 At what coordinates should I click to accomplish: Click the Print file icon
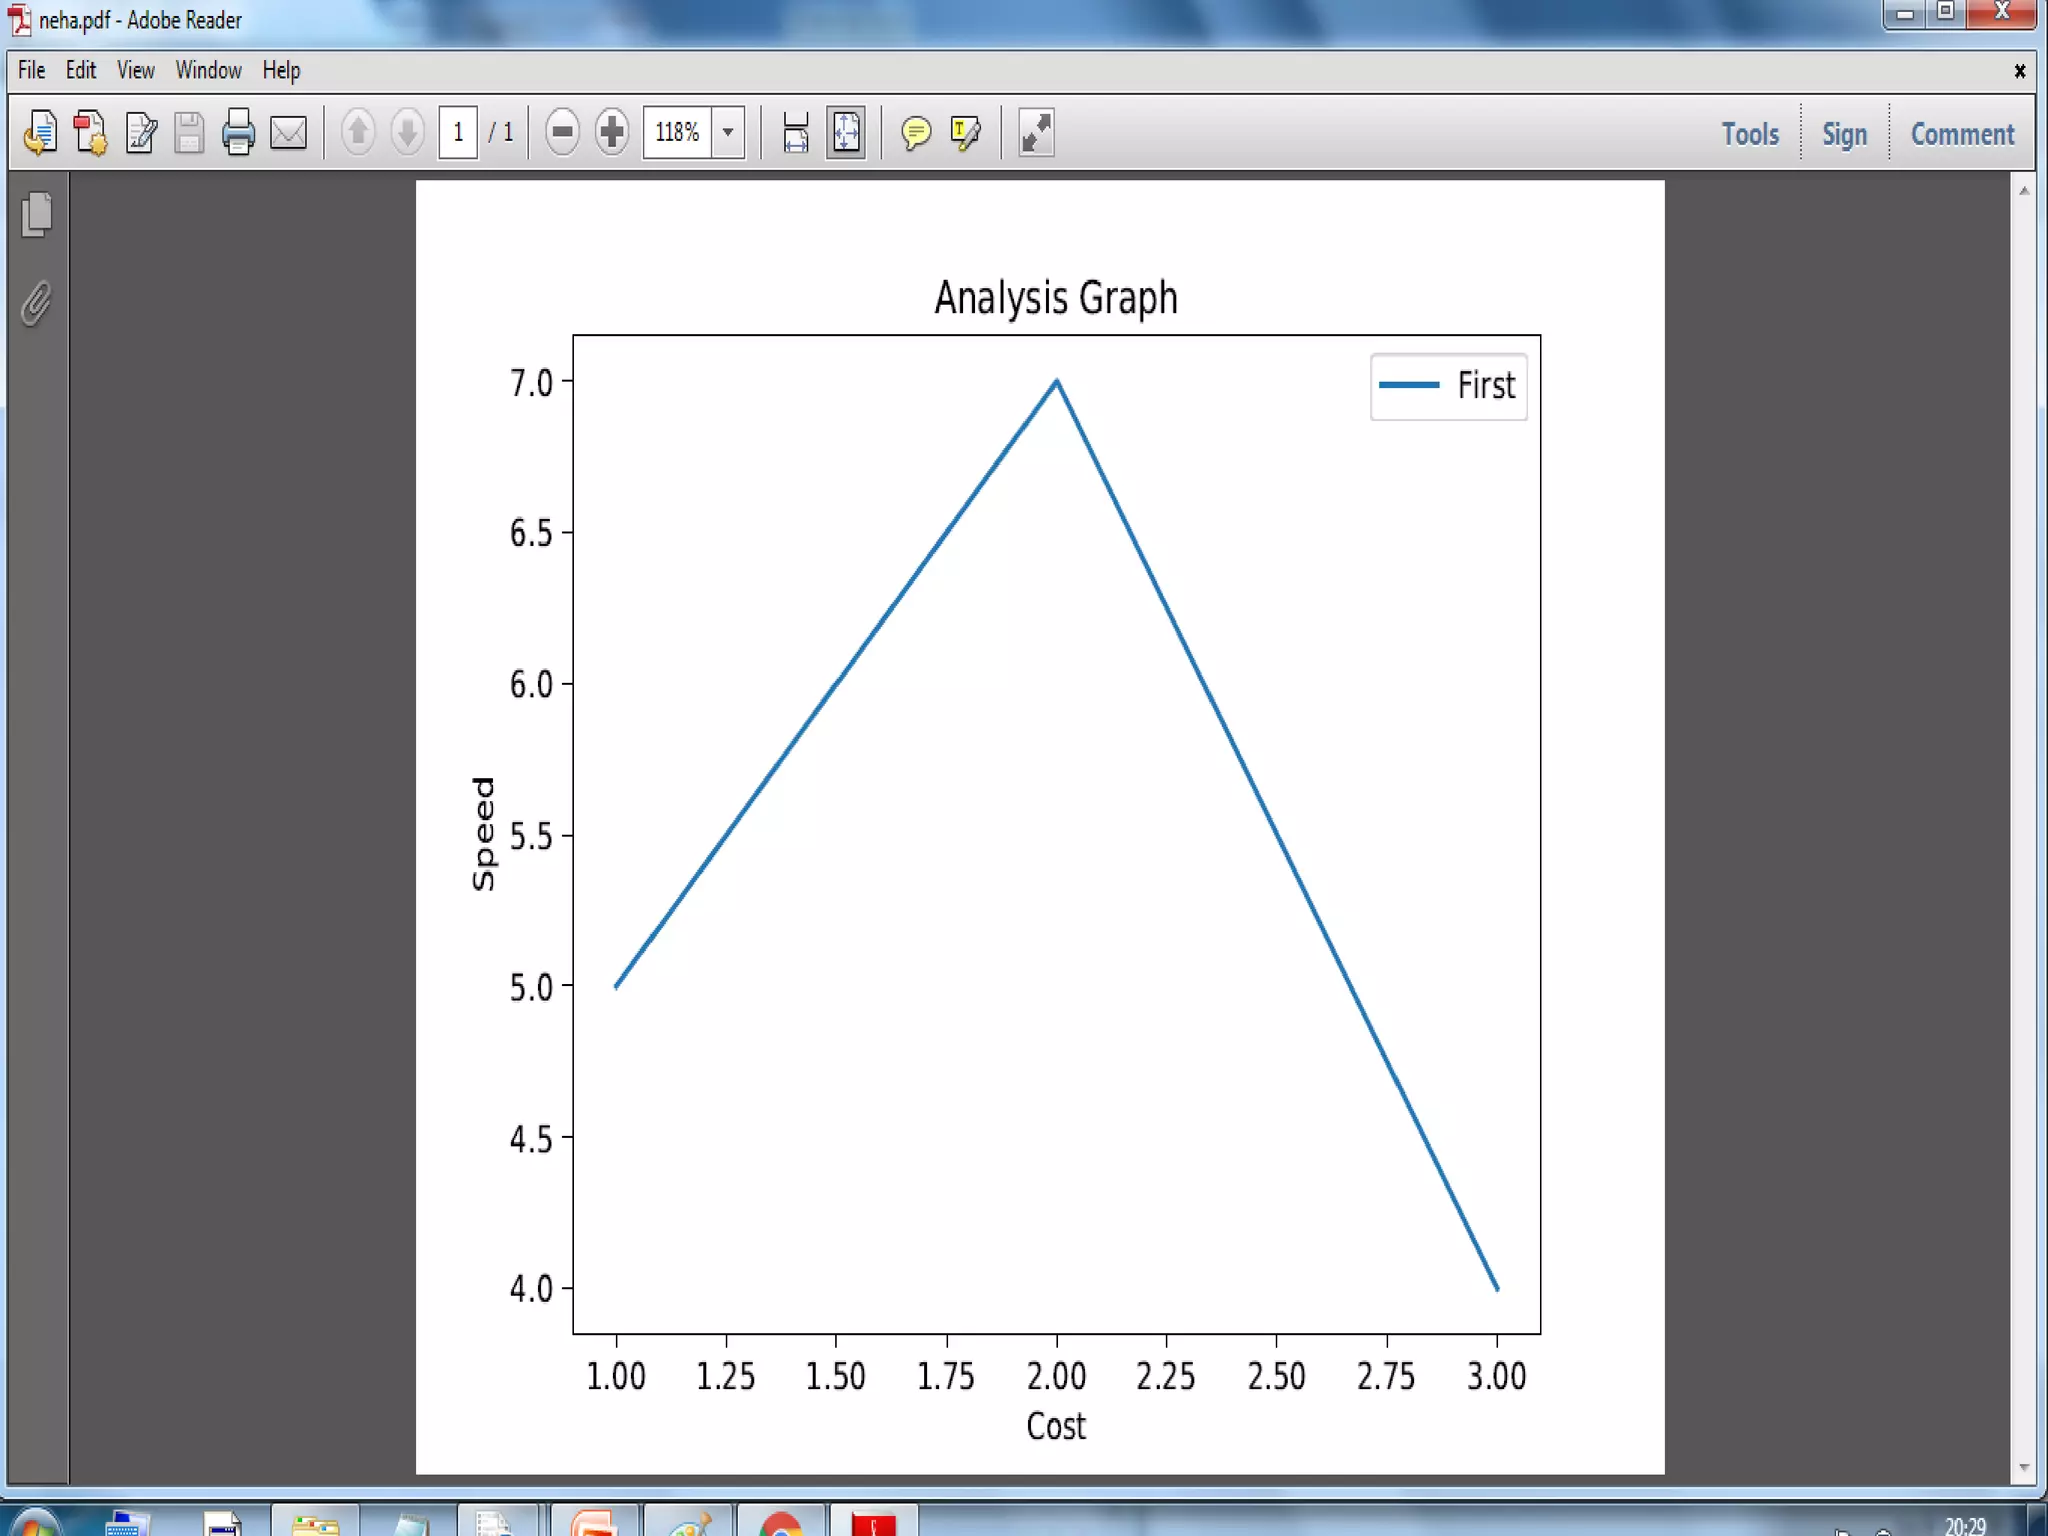pyautogui.click(x=238, y=132)
